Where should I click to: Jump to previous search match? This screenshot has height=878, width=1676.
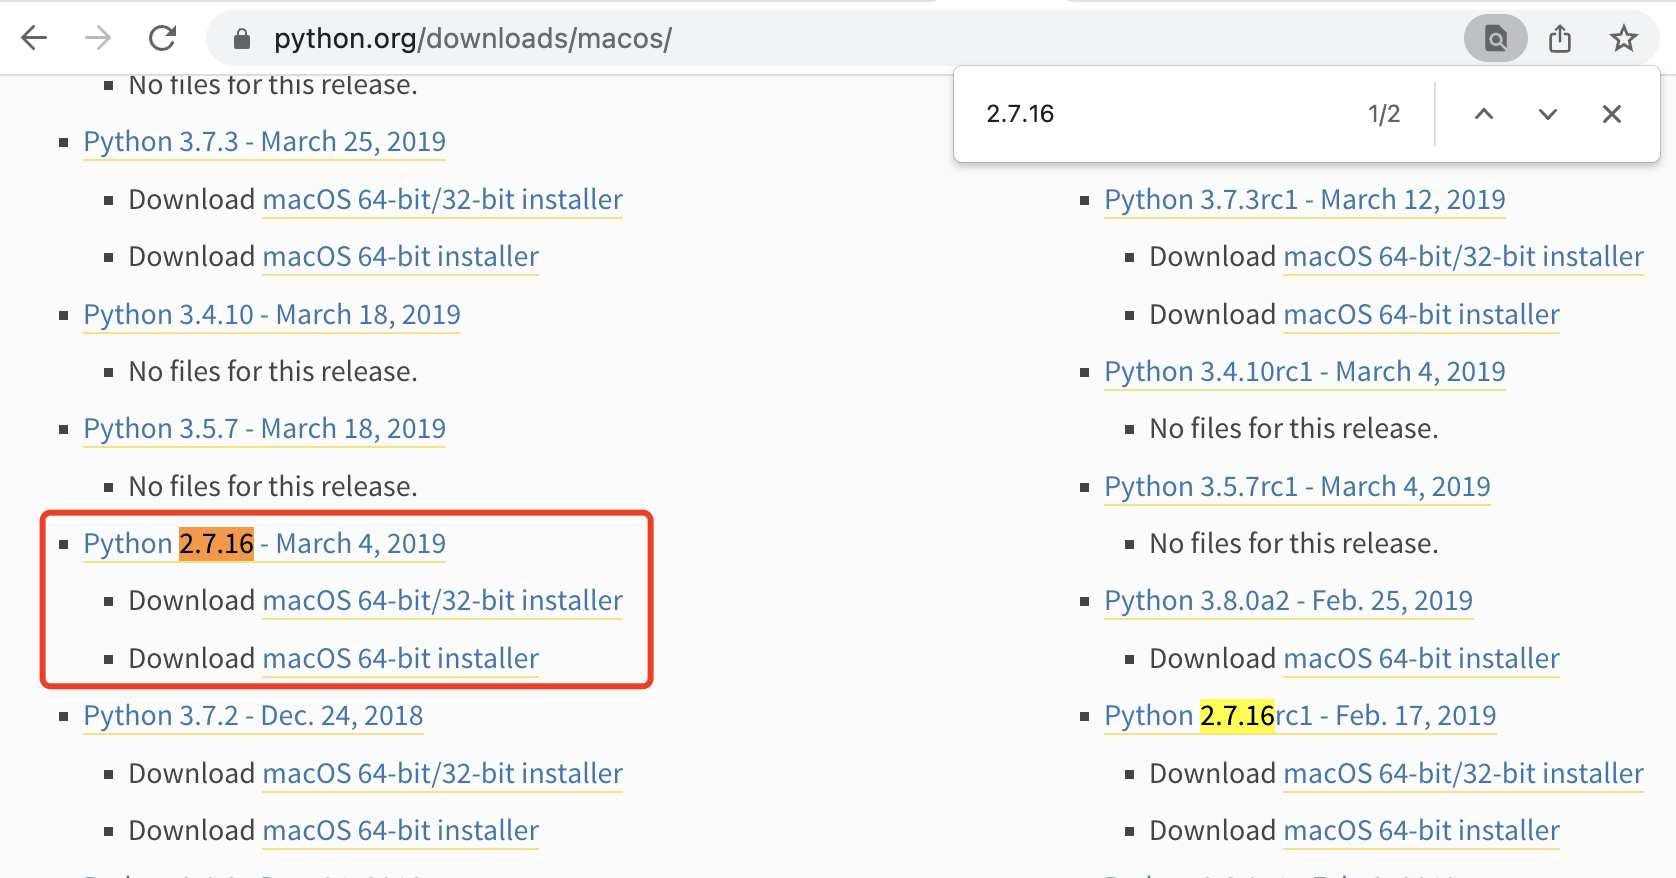point(1483,114)
